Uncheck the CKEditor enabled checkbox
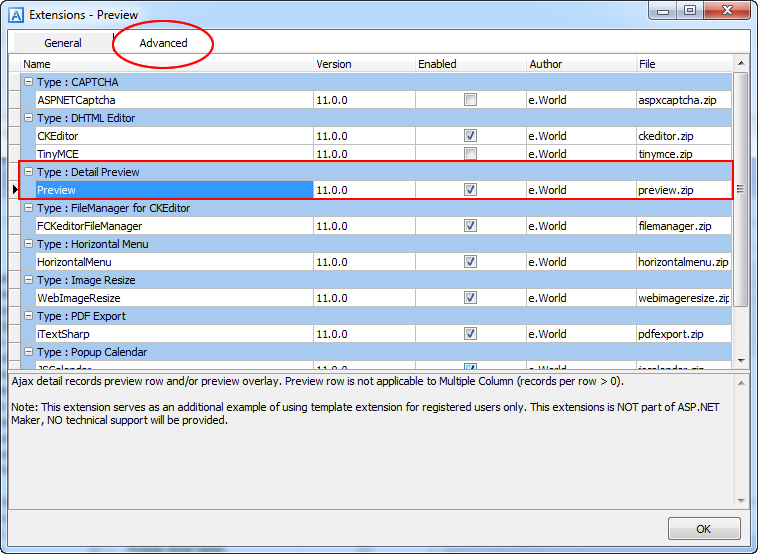 (x=470, y=136)
